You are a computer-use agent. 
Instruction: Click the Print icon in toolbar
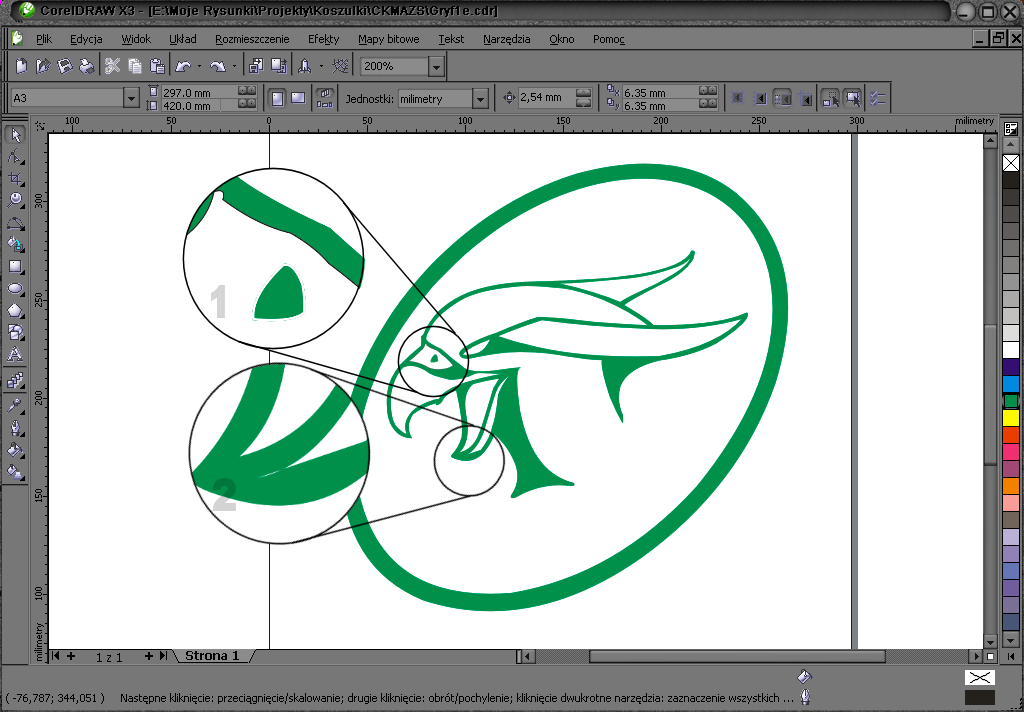[87, 67]
